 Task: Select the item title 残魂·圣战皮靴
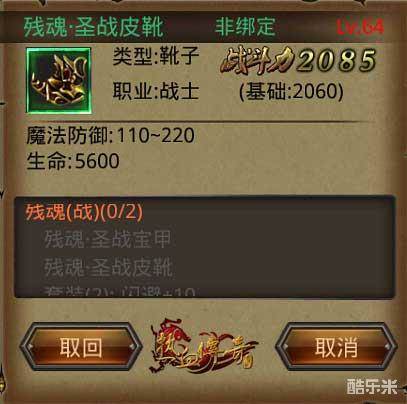coord(94,27)
